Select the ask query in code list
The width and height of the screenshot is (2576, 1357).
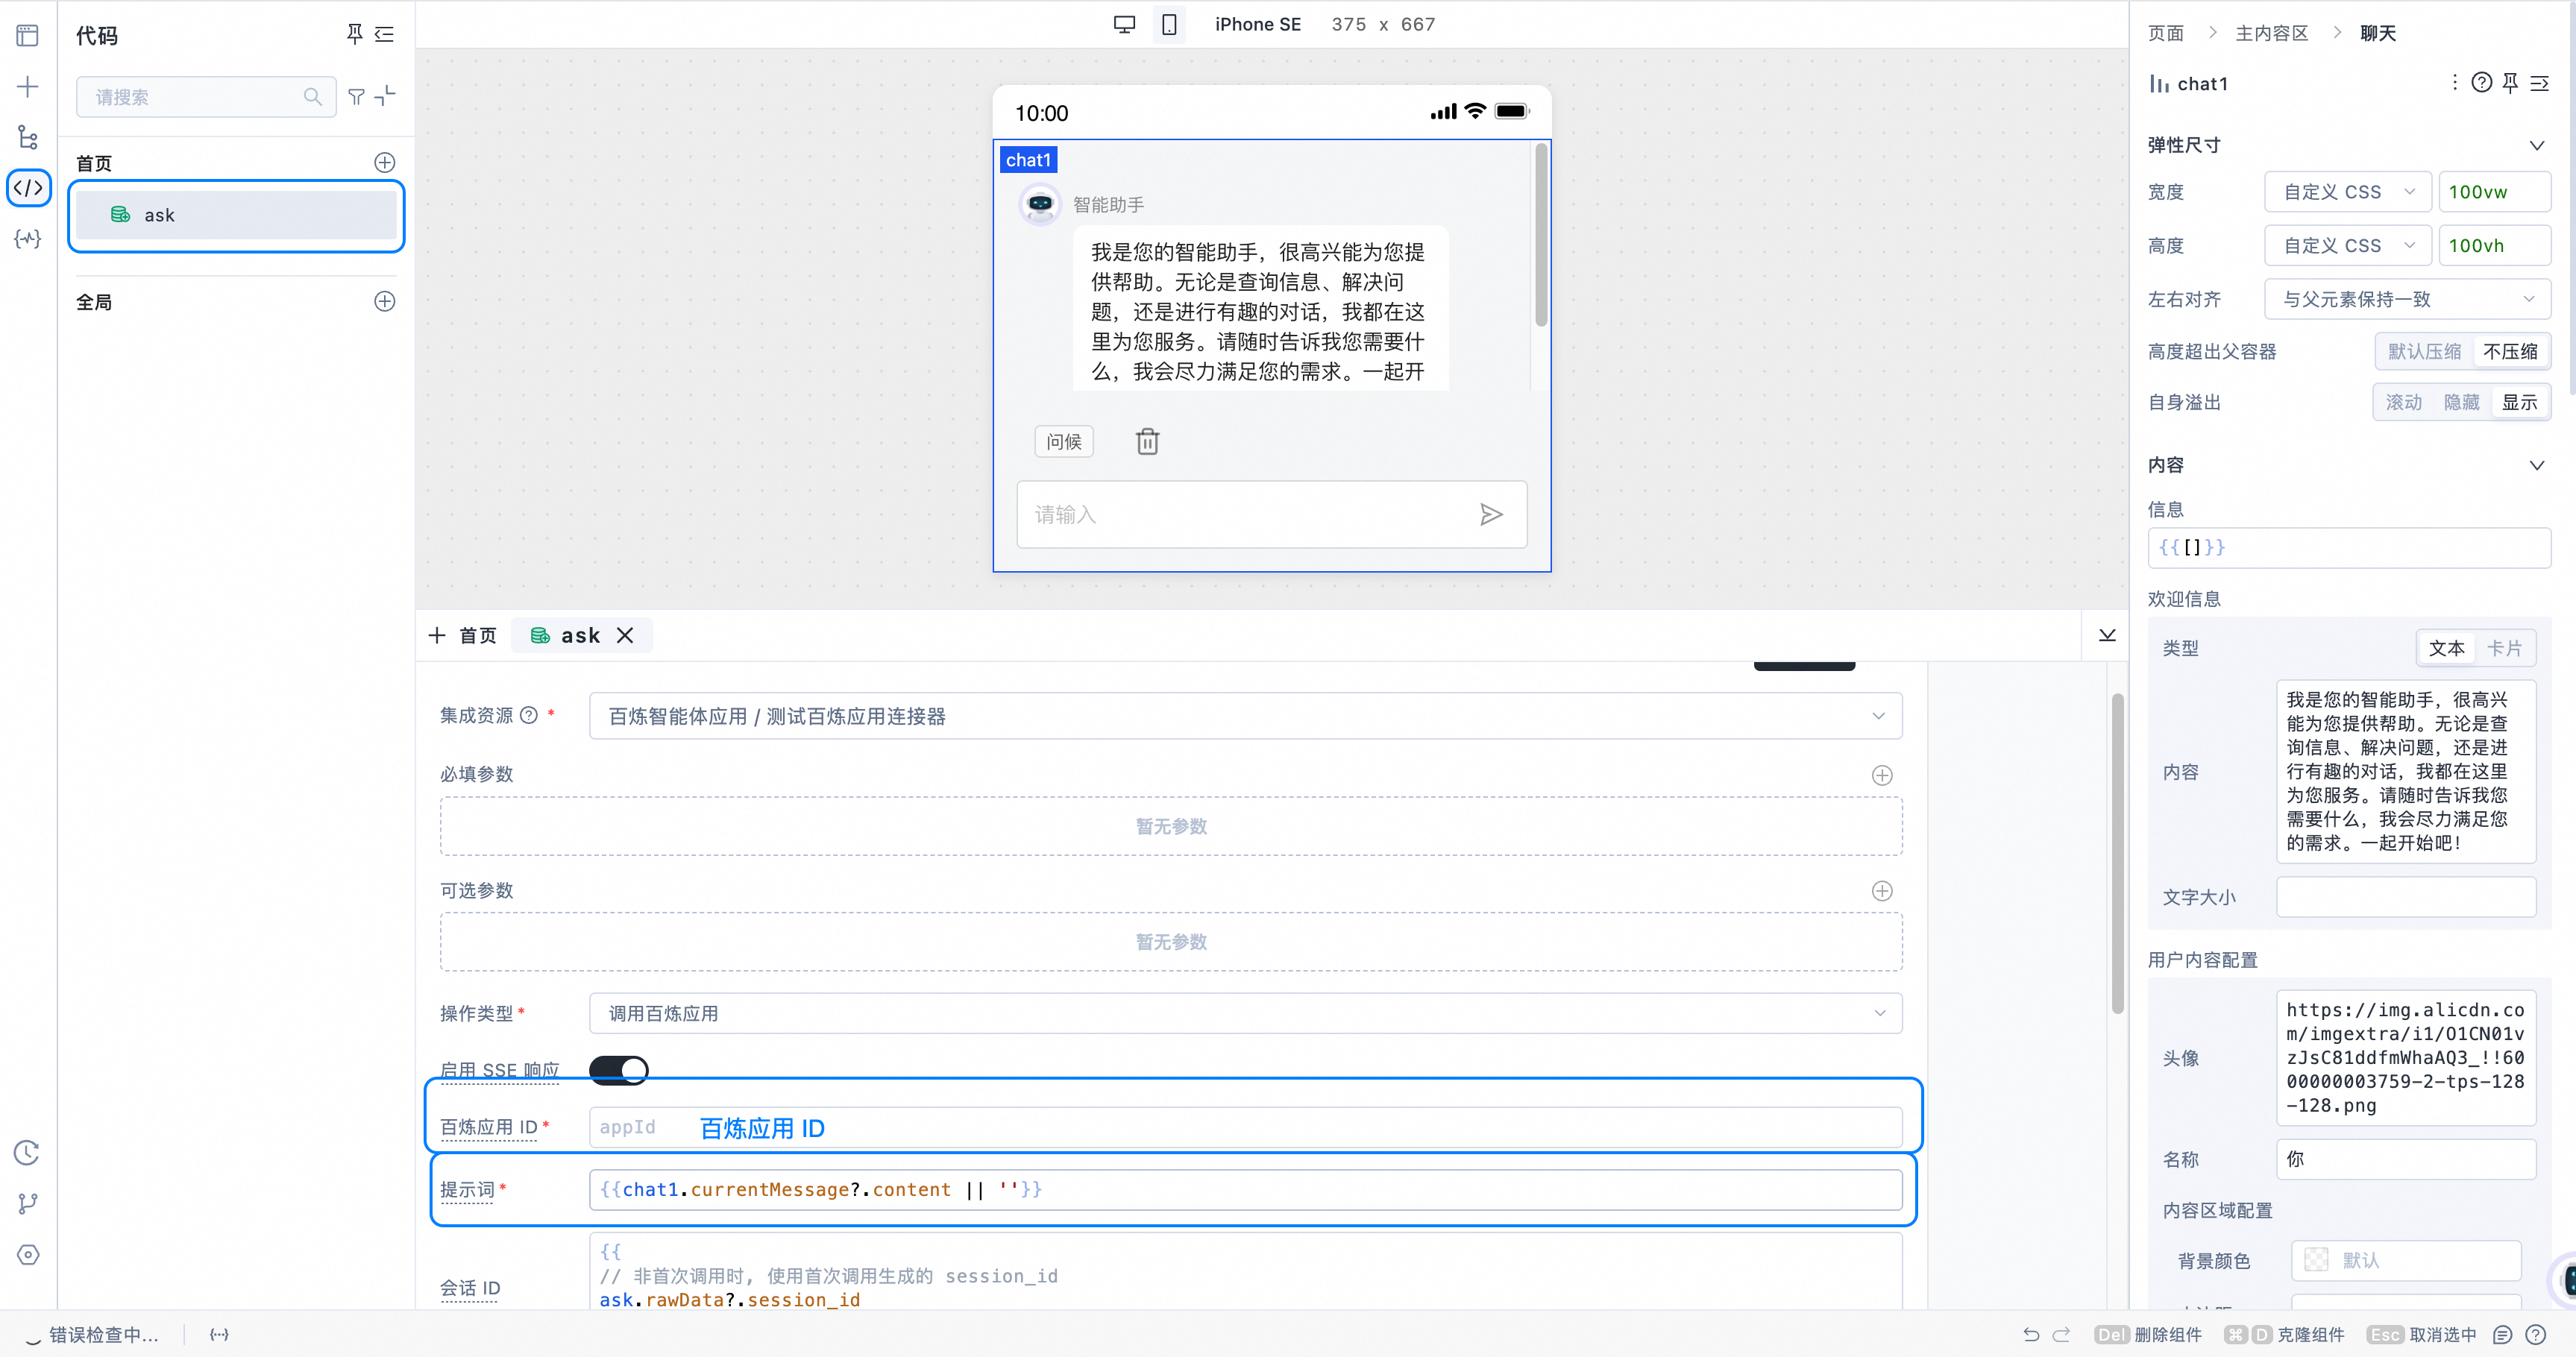[x=236, y=215]
